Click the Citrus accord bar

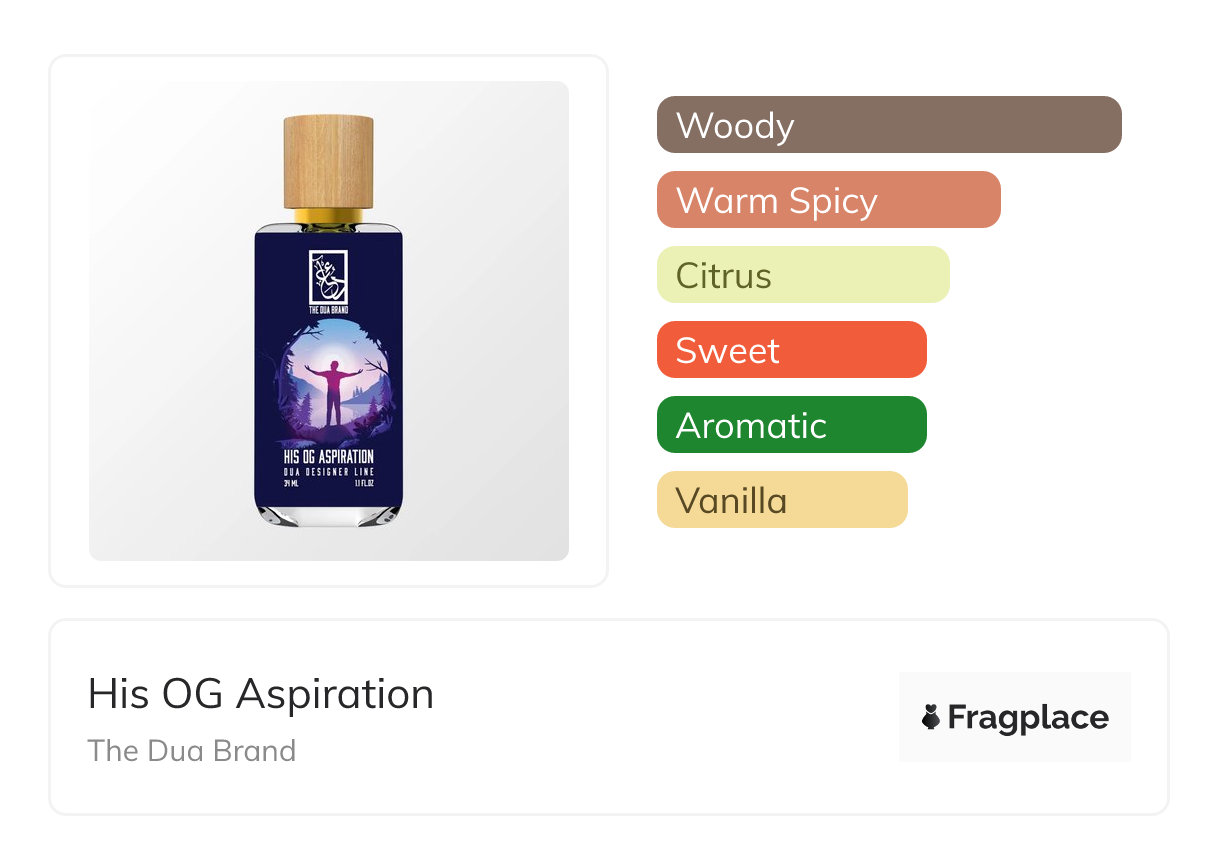pos(802,275)
